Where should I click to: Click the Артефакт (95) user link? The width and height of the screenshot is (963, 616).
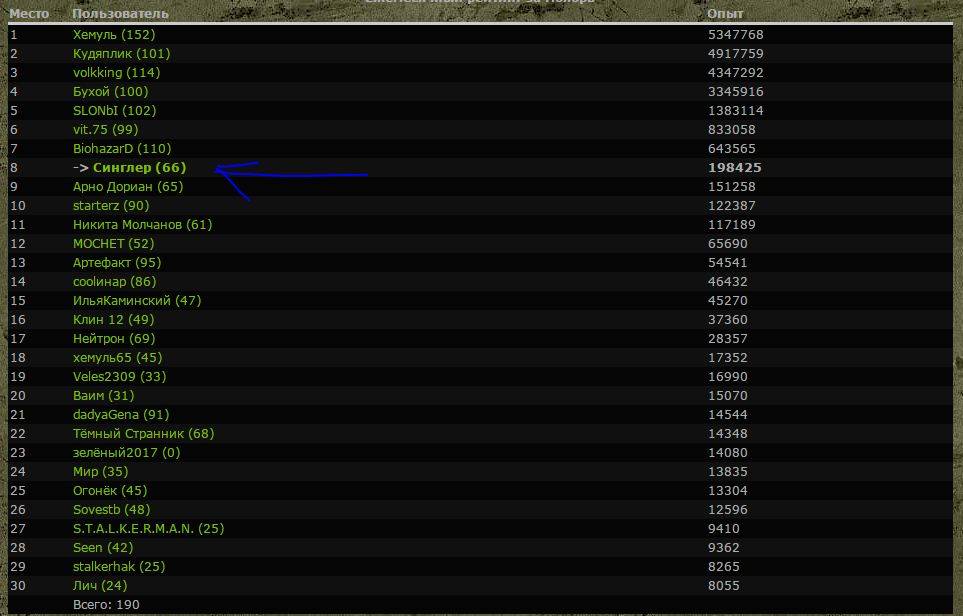pos(116,263)
